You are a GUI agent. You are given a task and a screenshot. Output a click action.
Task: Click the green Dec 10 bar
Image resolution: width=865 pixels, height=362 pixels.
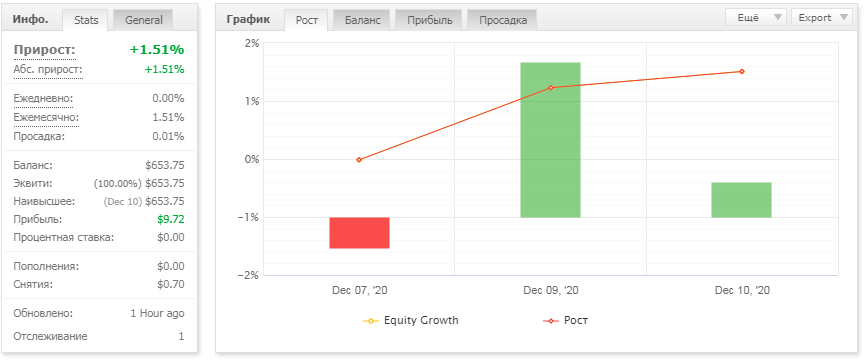(x=741, y=200)
